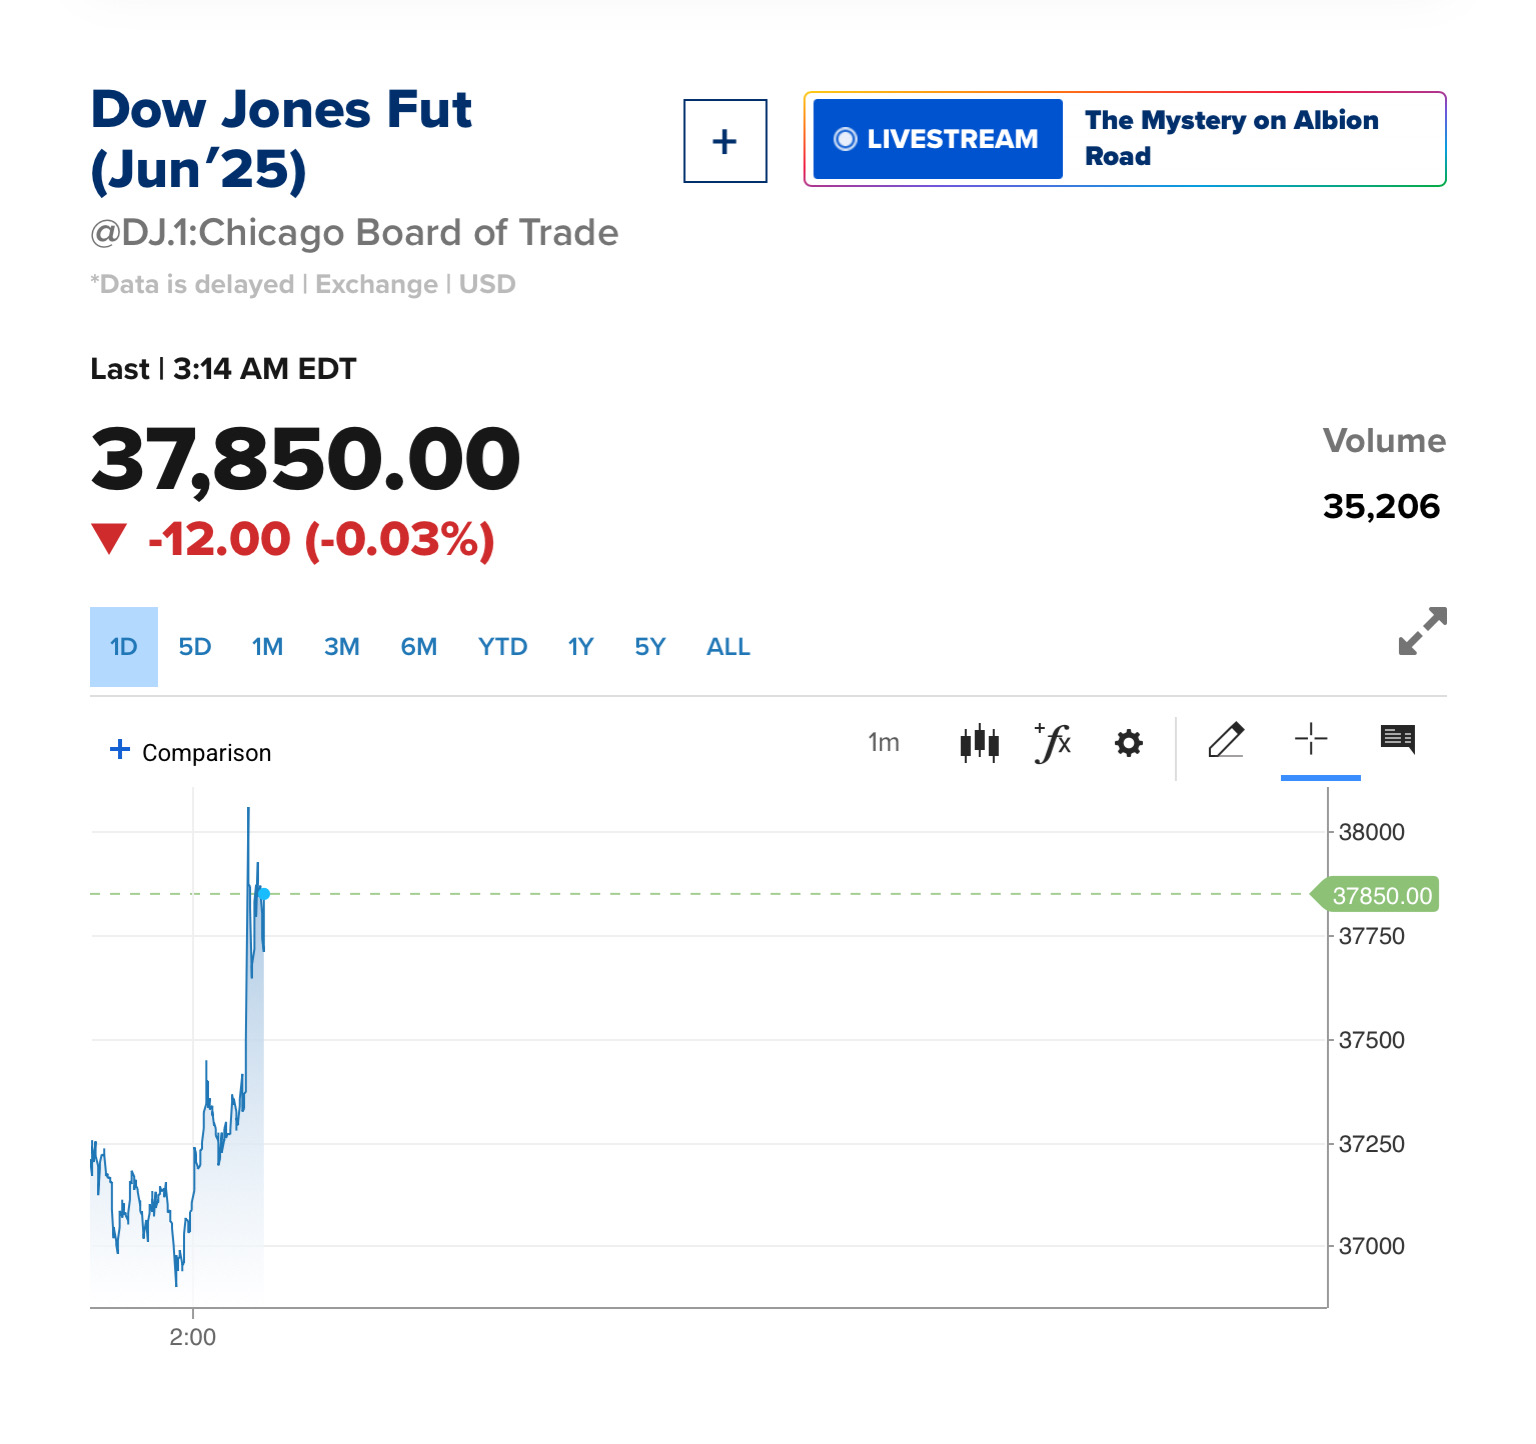Select the pencil drawing tool

1226,741
